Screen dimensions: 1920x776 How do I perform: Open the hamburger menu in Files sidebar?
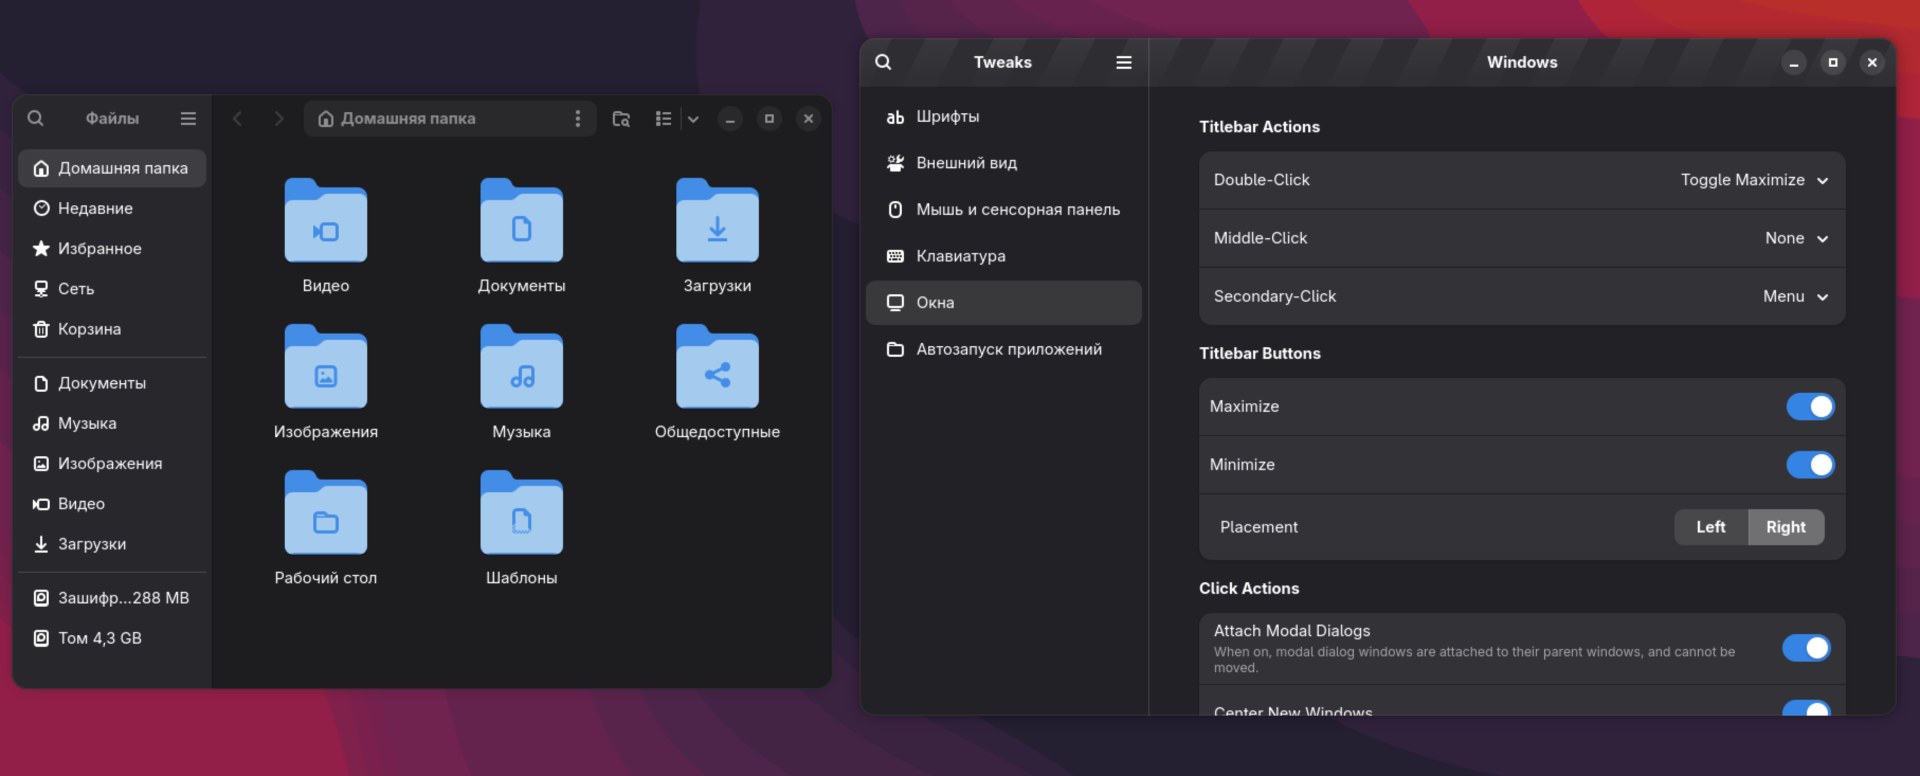(188, 118)
